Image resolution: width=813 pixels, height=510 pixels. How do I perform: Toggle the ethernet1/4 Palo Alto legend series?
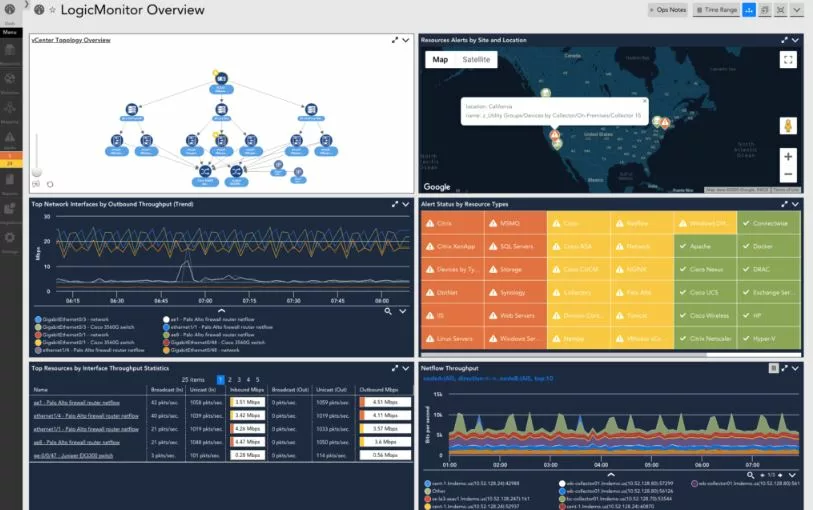(90, 350)
